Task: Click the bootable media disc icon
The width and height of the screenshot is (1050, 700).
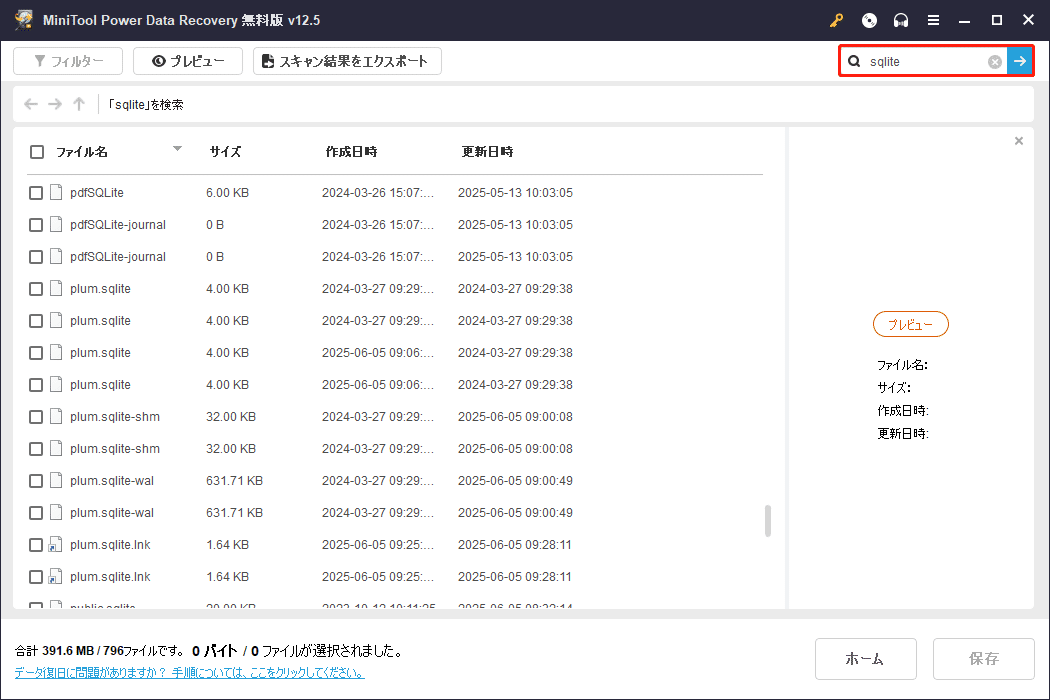Action: click(x=869, y=20)
